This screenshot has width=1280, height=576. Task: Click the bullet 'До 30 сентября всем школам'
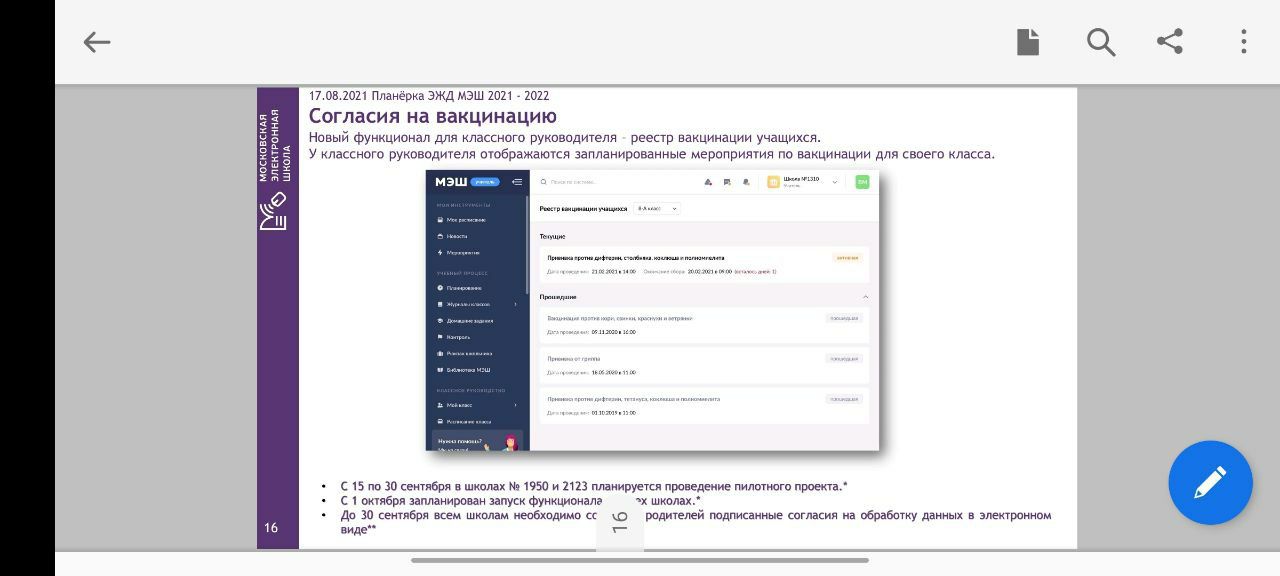coord(696,522)
